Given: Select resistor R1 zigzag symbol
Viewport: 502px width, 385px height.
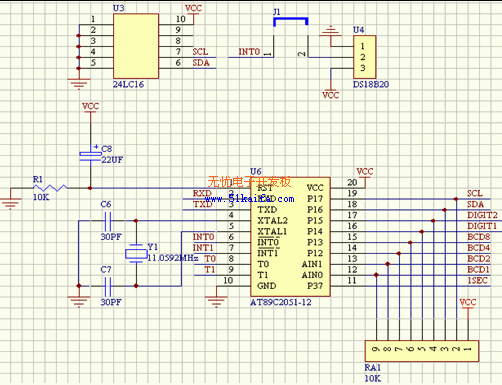Looking at the screenshot, I should (50, 188).
